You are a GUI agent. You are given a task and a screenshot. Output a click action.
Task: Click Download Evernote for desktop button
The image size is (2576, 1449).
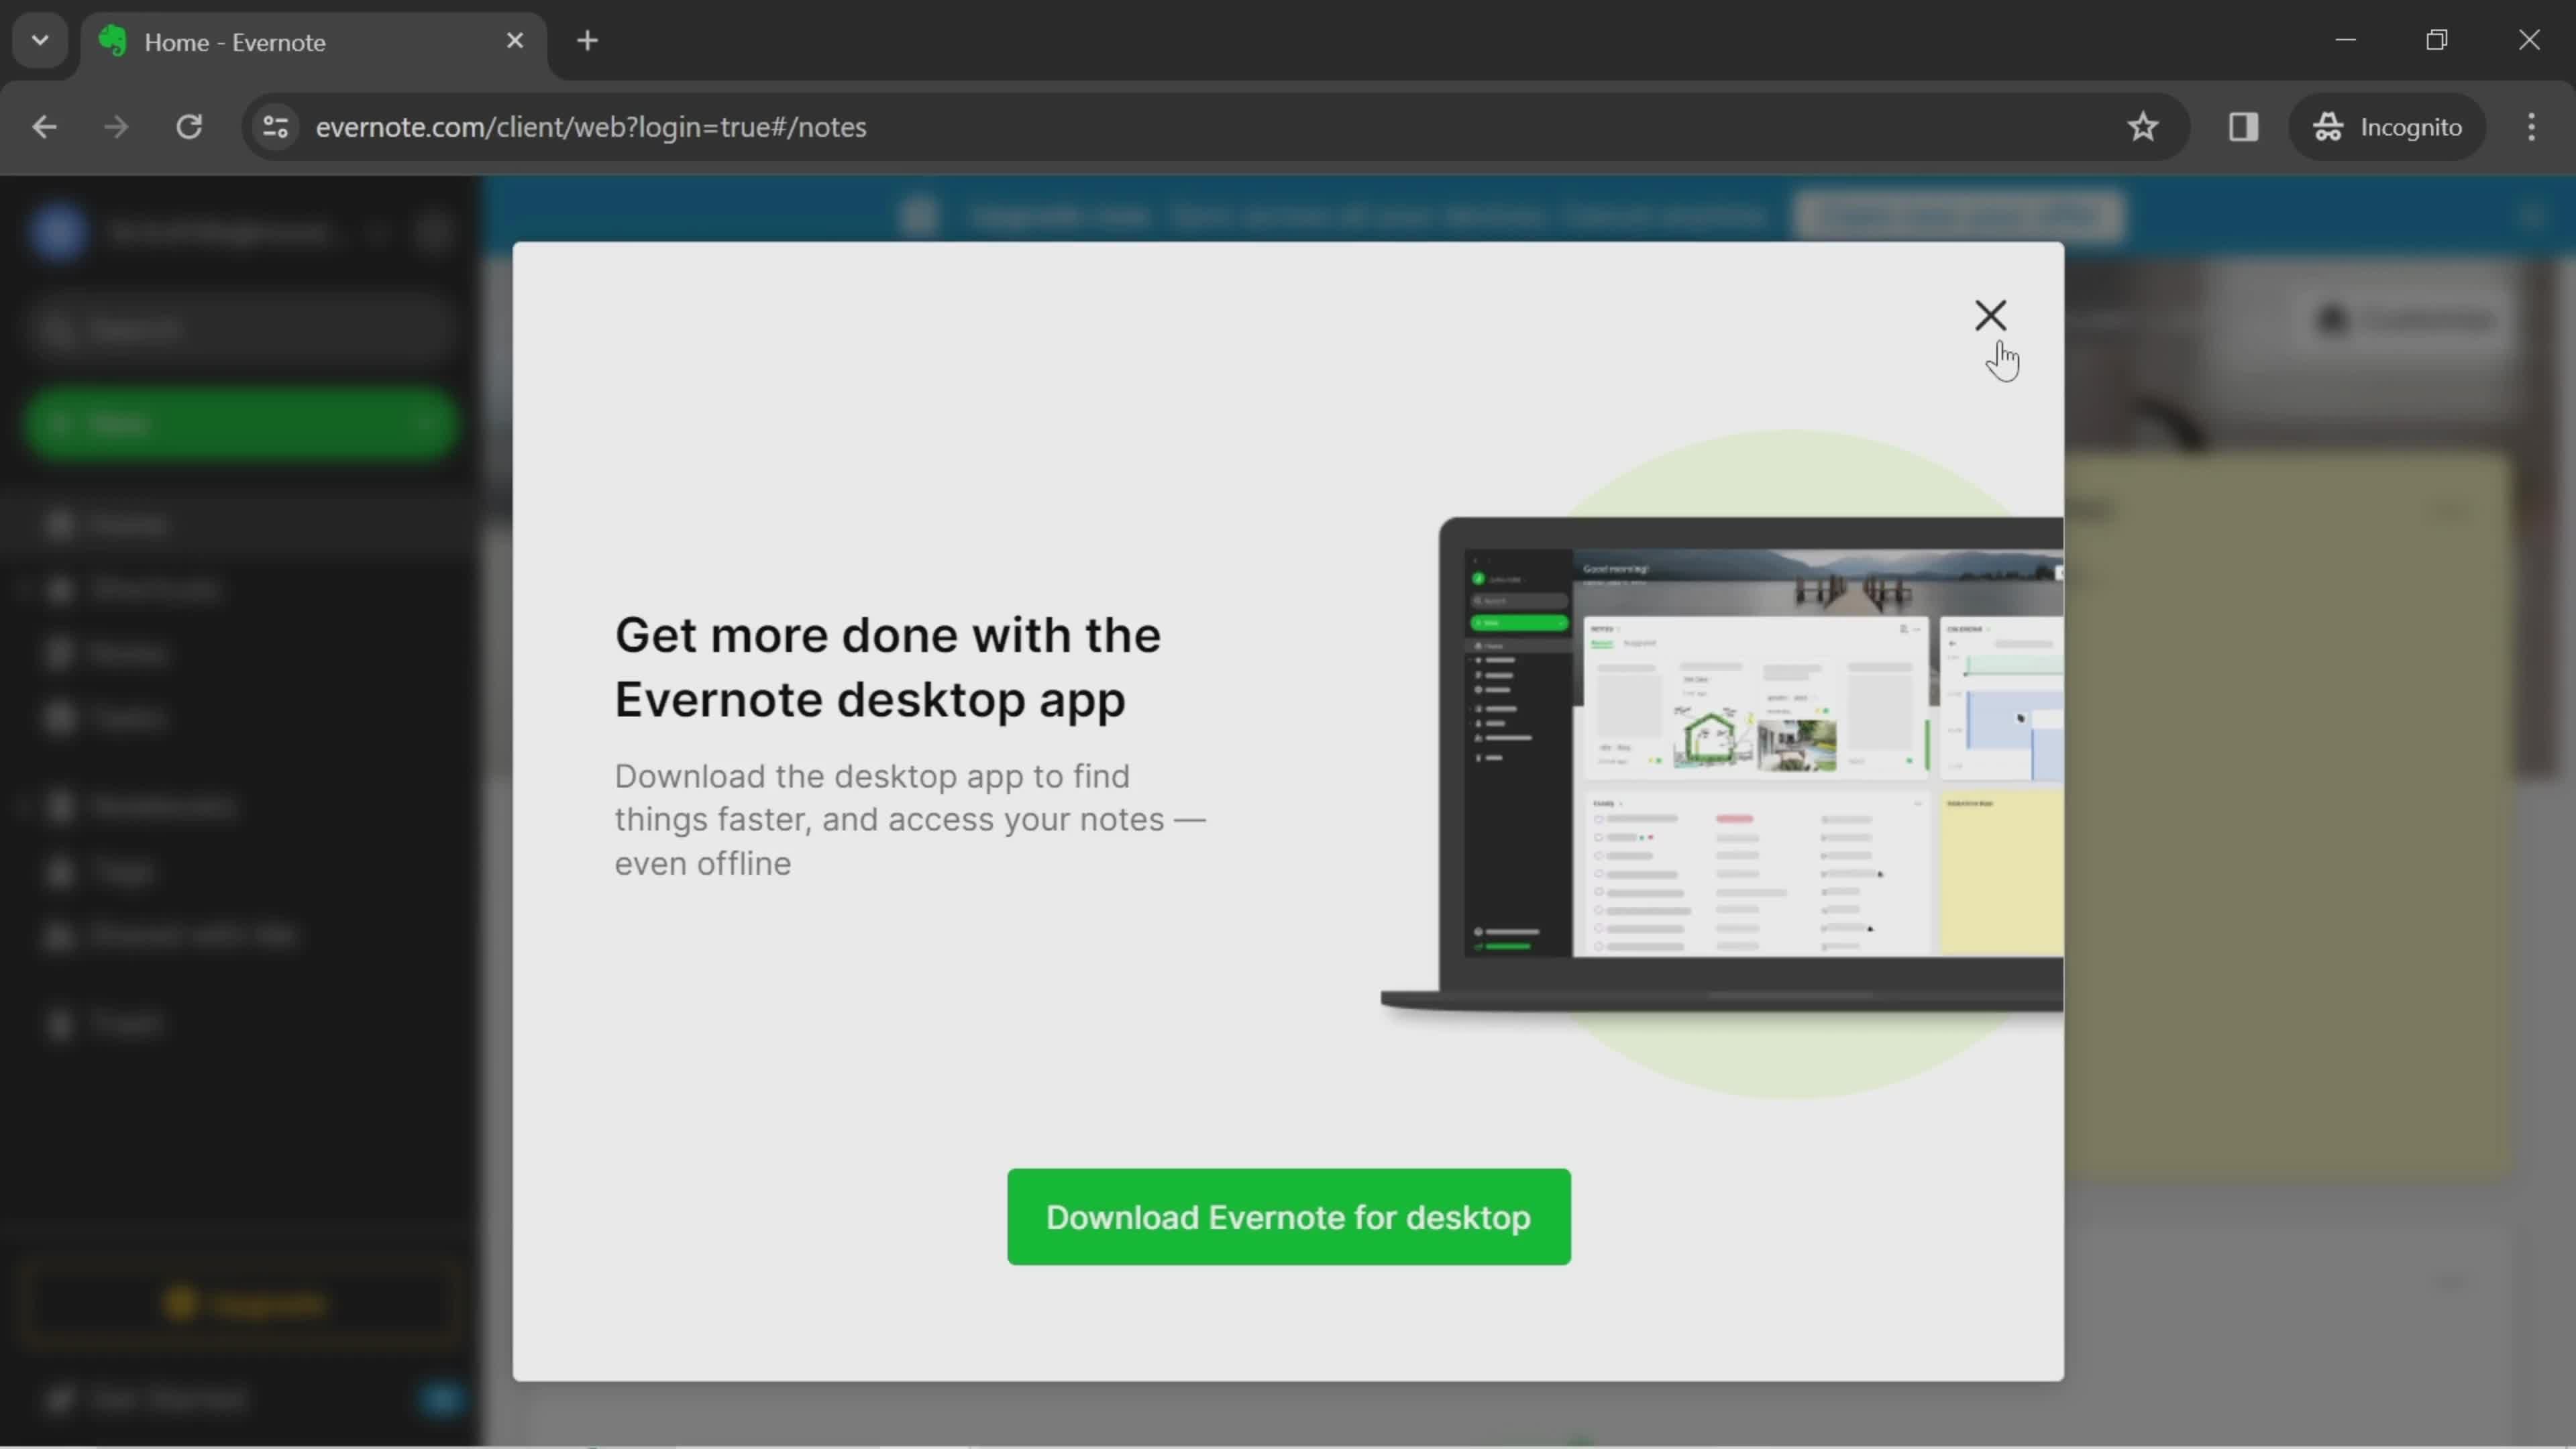(x=1288, y=1218)
